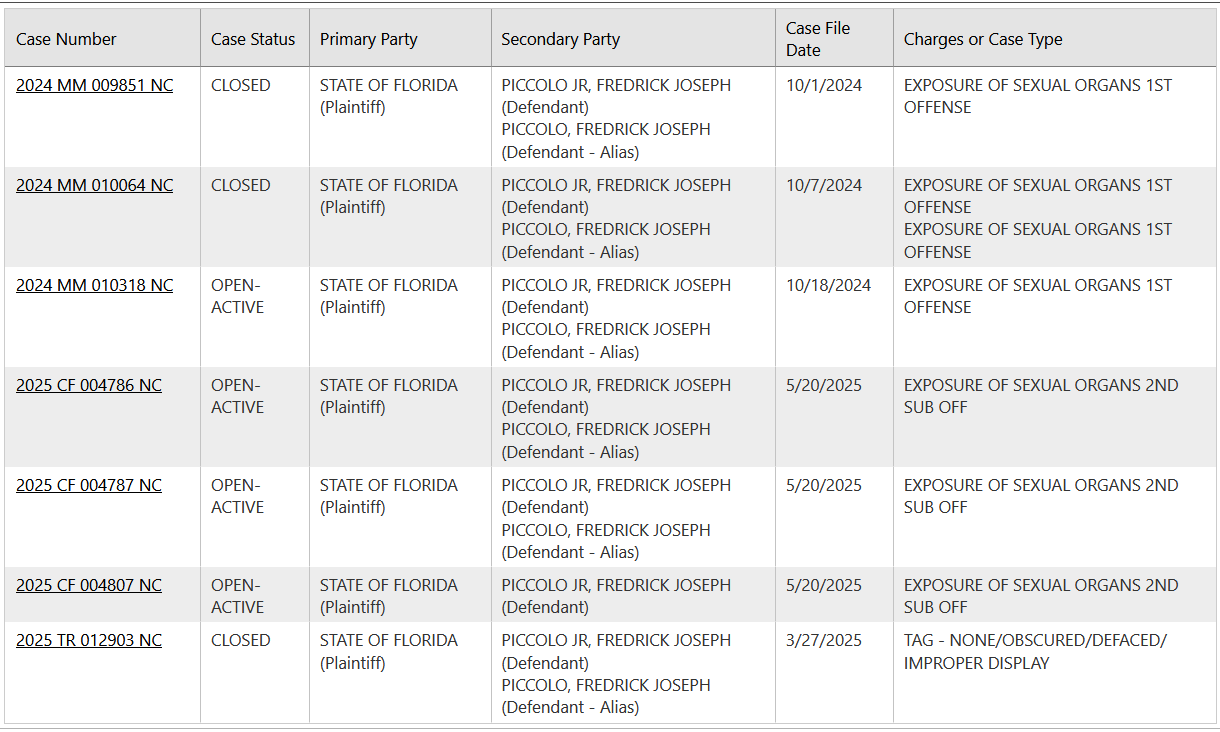This screenshot has width=1220, height=732.
Task: Click OPEN-ACTIVE status of case 004807
Action: tap(237, 597)
